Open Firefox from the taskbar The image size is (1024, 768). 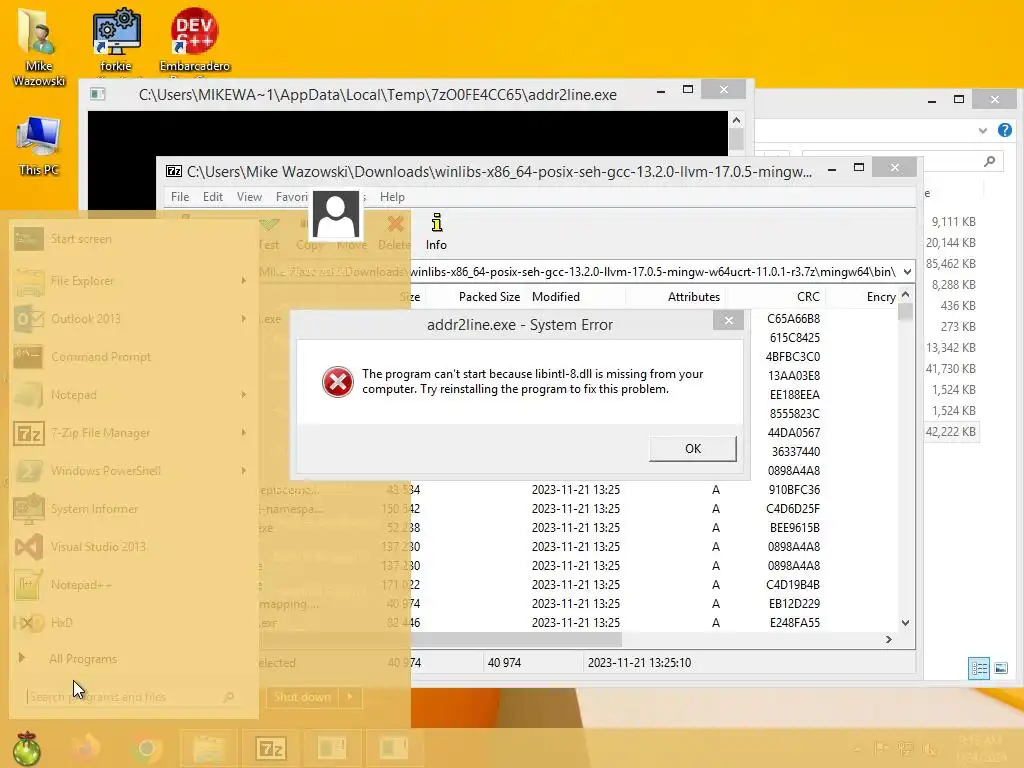point(86,748)
